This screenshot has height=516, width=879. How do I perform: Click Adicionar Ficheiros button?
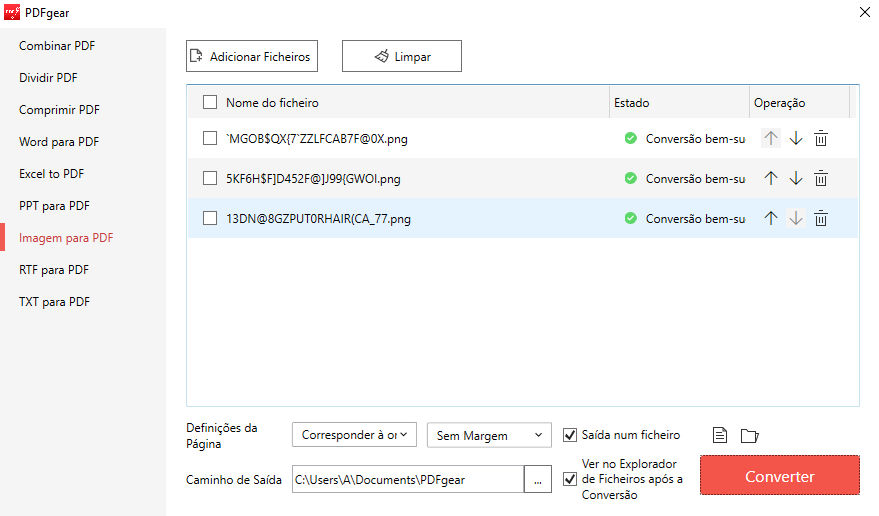[x=252, y=56]
